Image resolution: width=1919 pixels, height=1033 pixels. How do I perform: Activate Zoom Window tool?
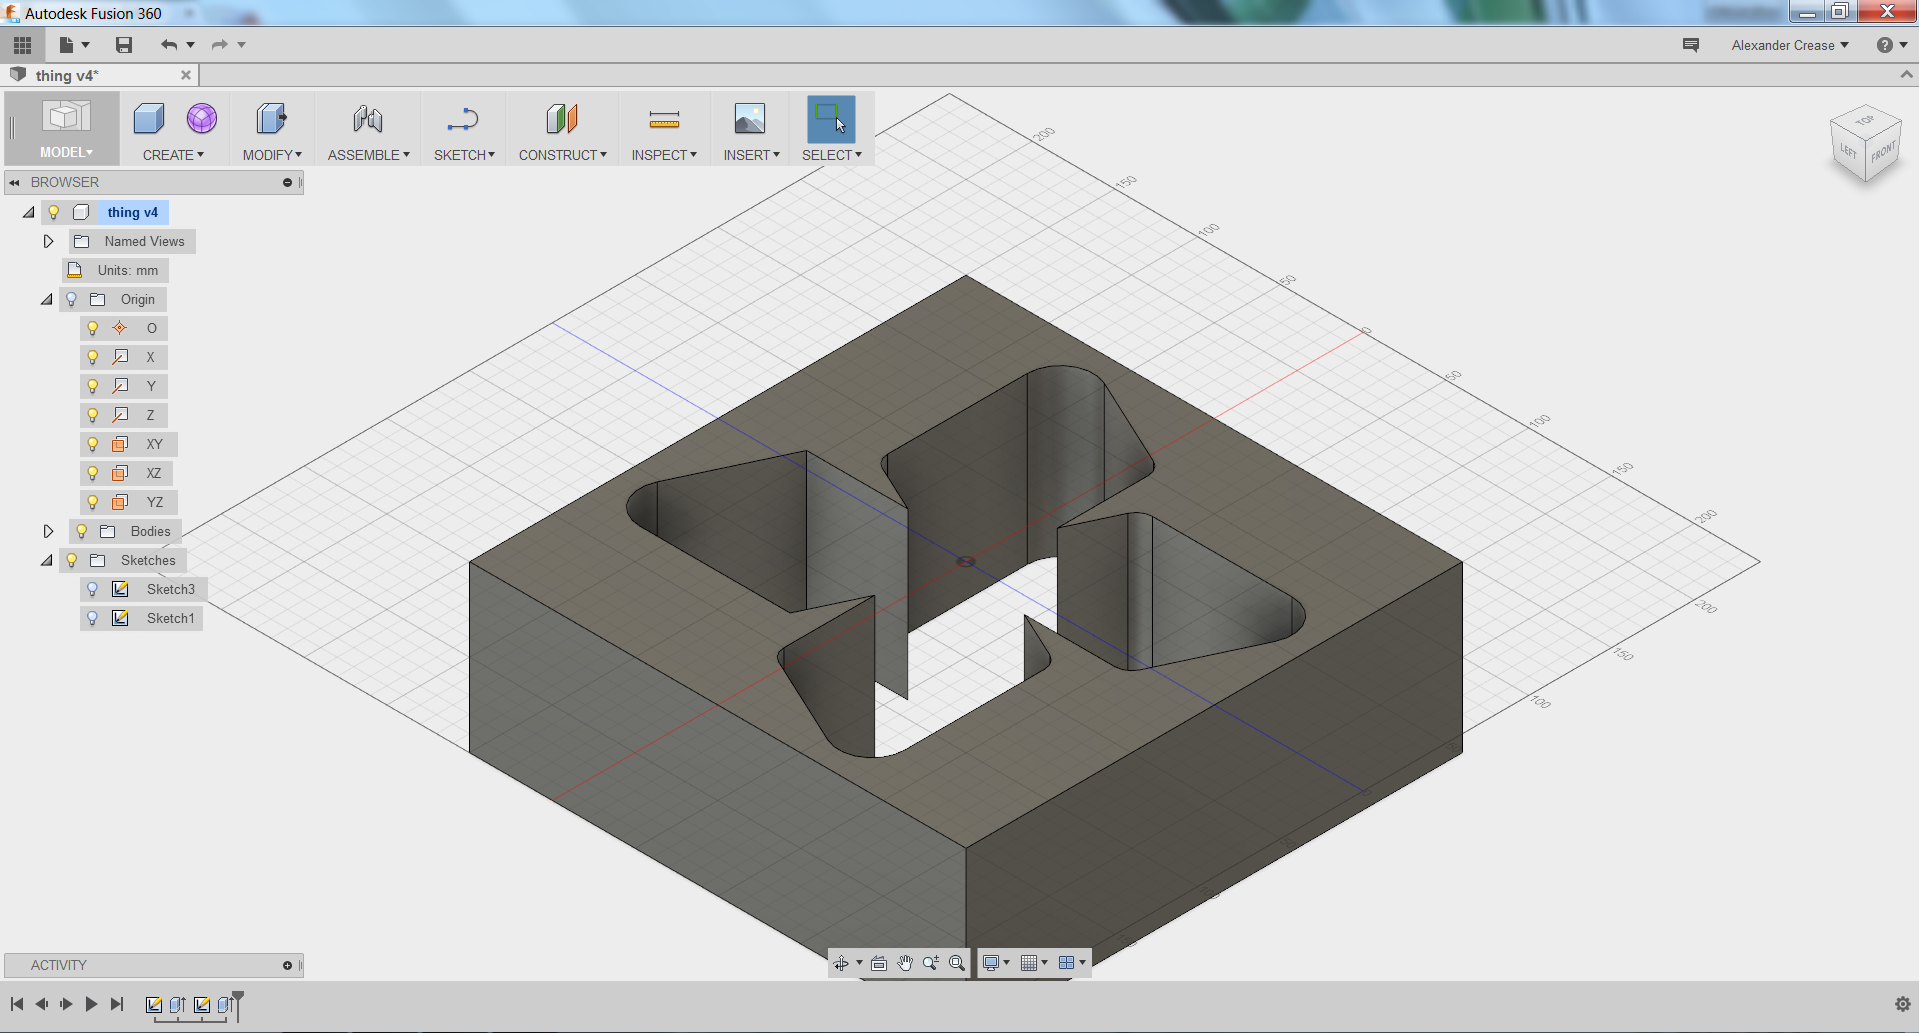pyautogui.click(x=956, y=962)
